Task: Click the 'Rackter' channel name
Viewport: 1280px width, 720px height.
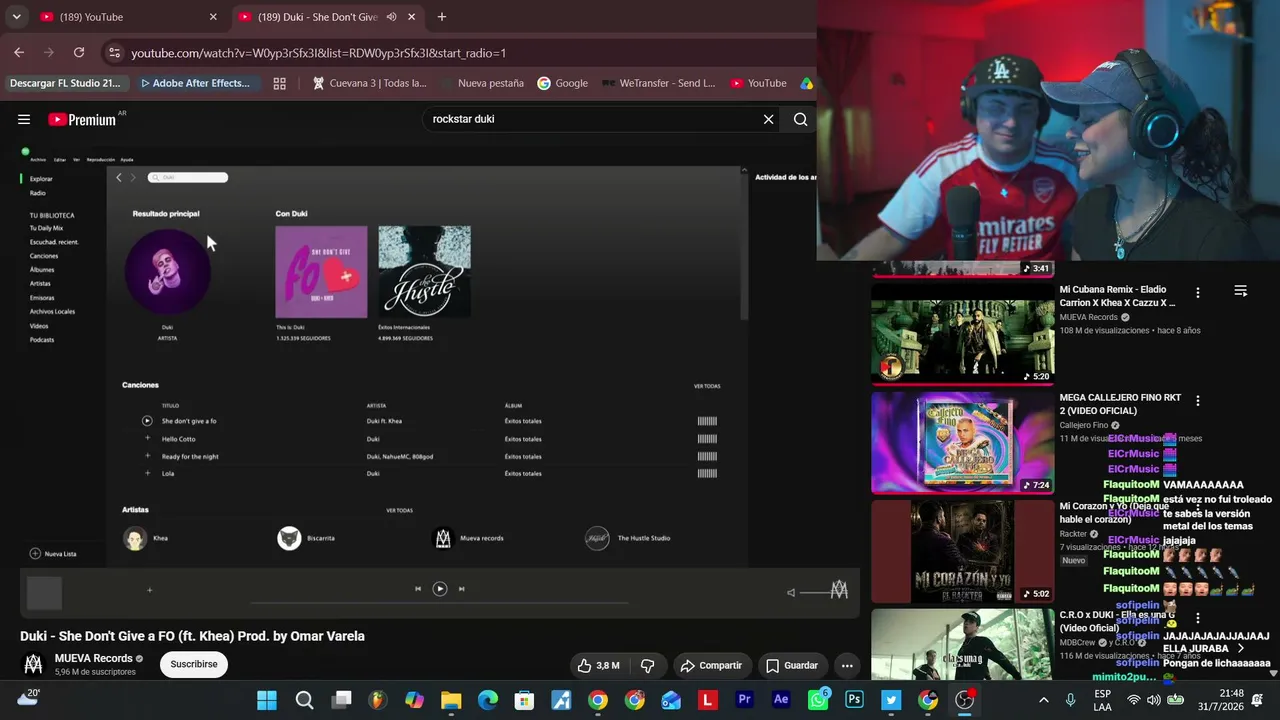Action: pos(1073,534)
